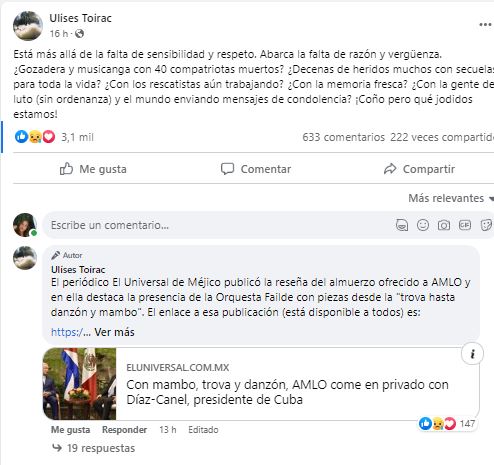494x465 pixels.
Task: Click the avatar sticker icon in comment box
Action: (x=402, y=225)
